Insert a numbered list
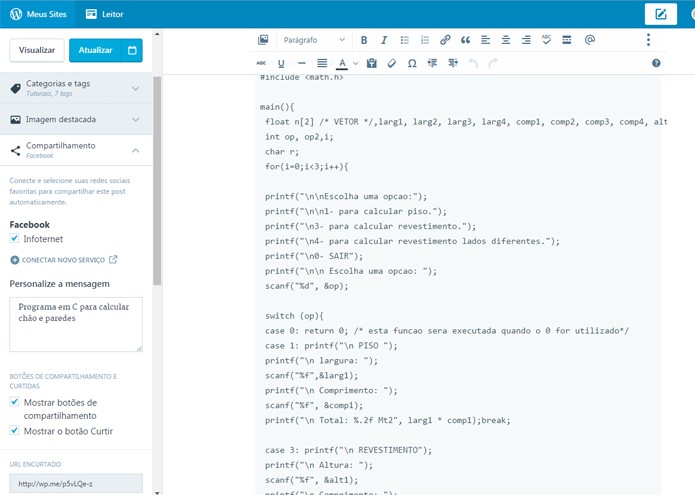695x495 pixels. [x=425, y=40]
